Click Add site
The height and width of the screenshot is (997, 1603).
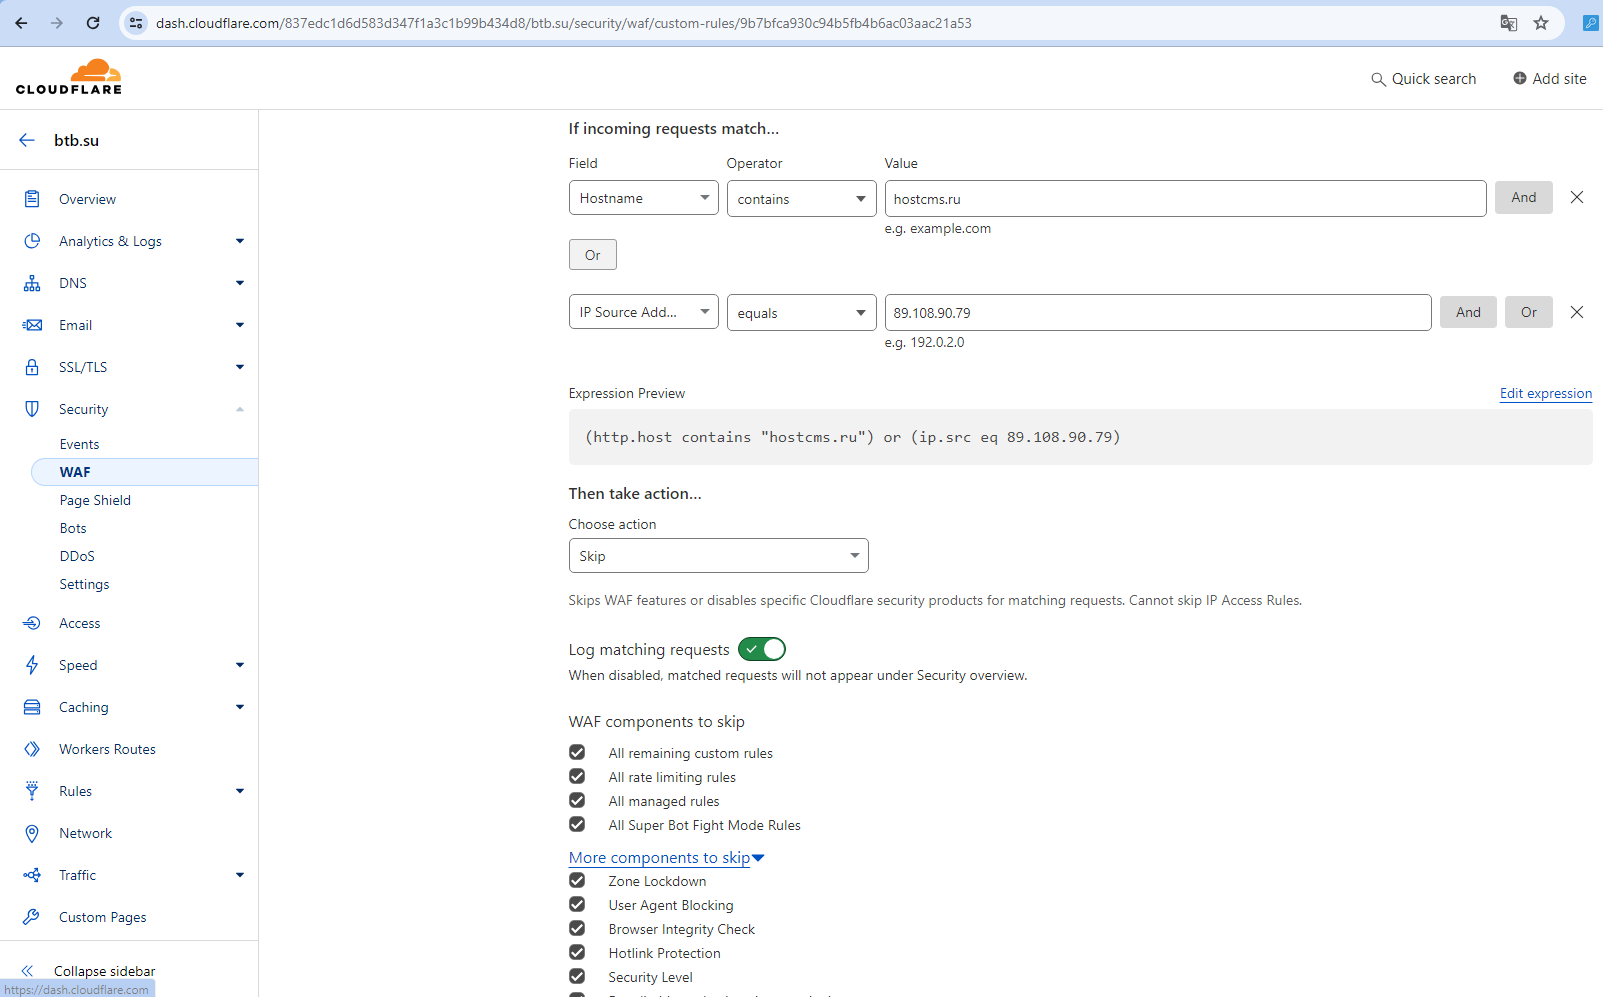(x=1549, y=79)
